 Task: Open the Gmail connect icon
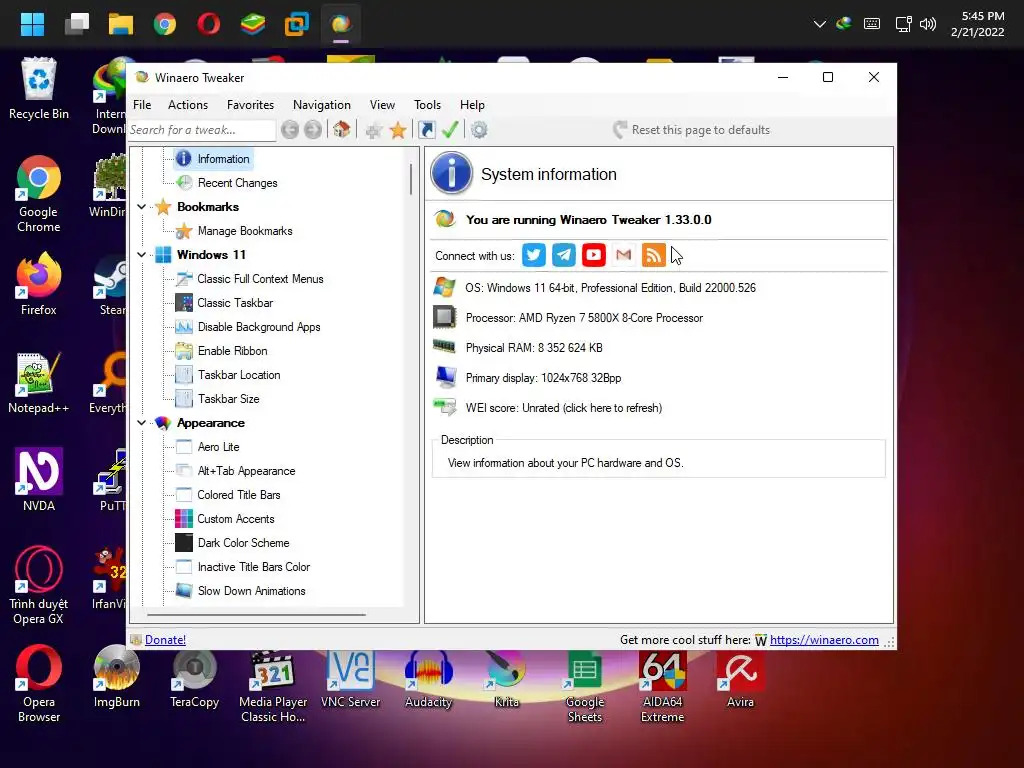624,255
